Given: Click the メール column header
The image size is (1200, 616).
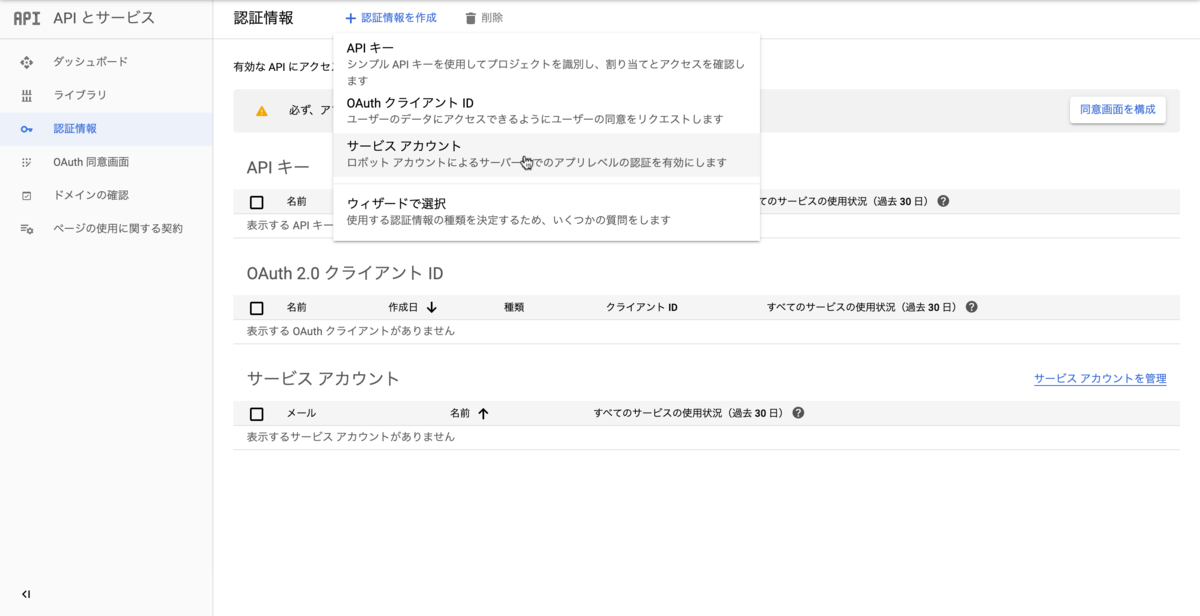Looking at the screenshot, I should (301, 413).
